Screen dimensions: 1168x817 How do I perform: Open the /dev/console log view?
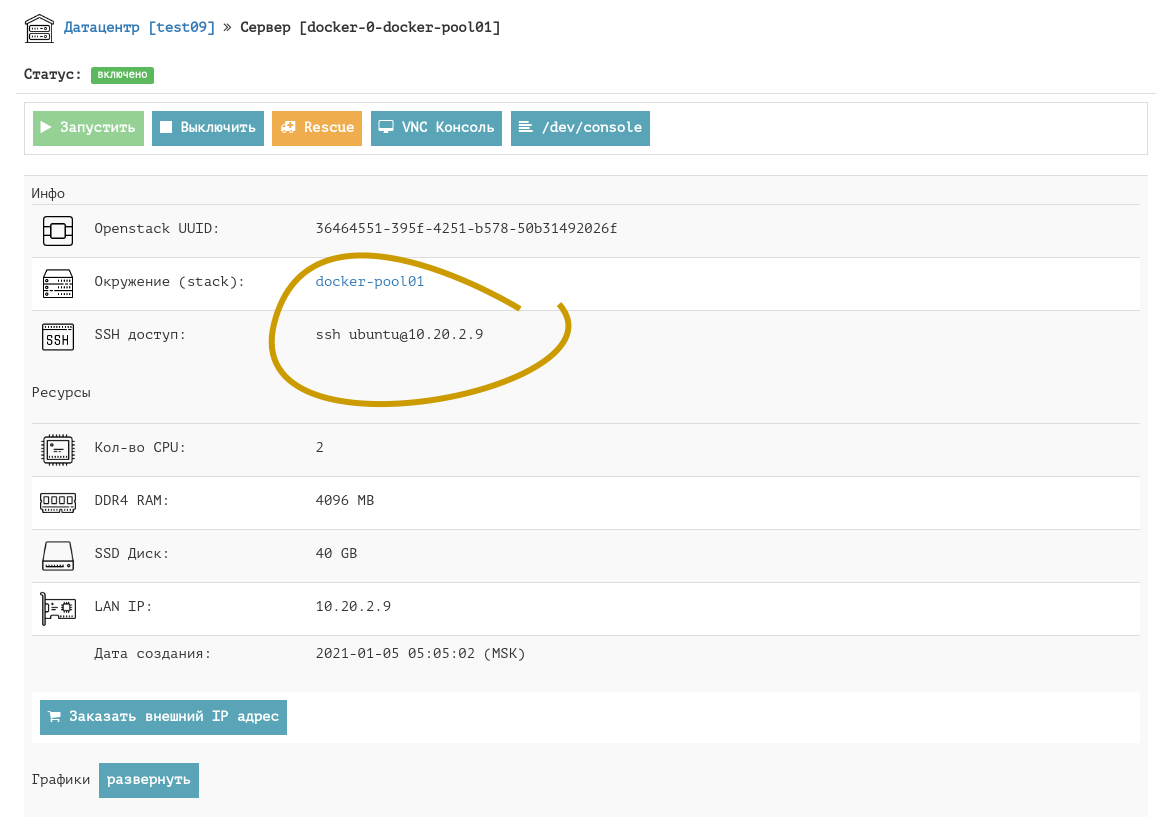(x=580, y=128)
